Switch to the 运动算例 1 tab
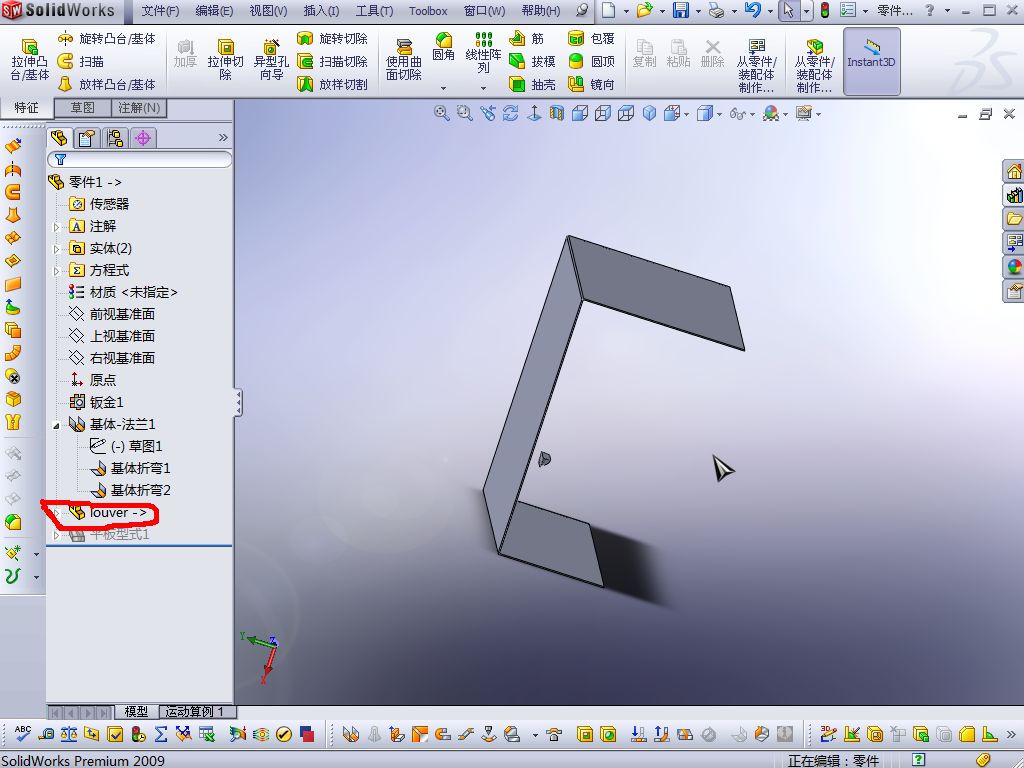The width and height of the screenshot is (1024, 768). pyautogui.click(x=195, y=711)
